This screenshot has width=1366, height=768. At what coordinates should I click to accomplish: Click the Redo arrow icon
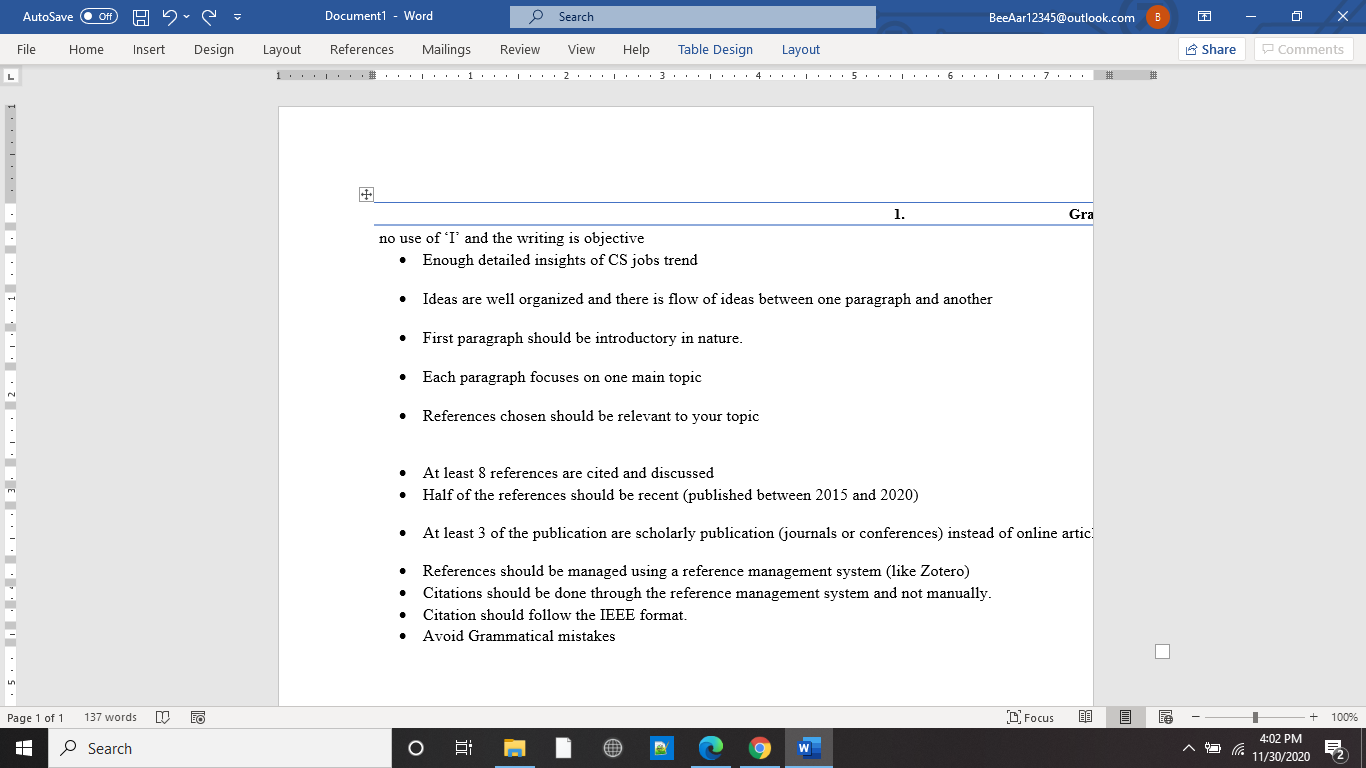pyautogui.click(x=209, y=17)
